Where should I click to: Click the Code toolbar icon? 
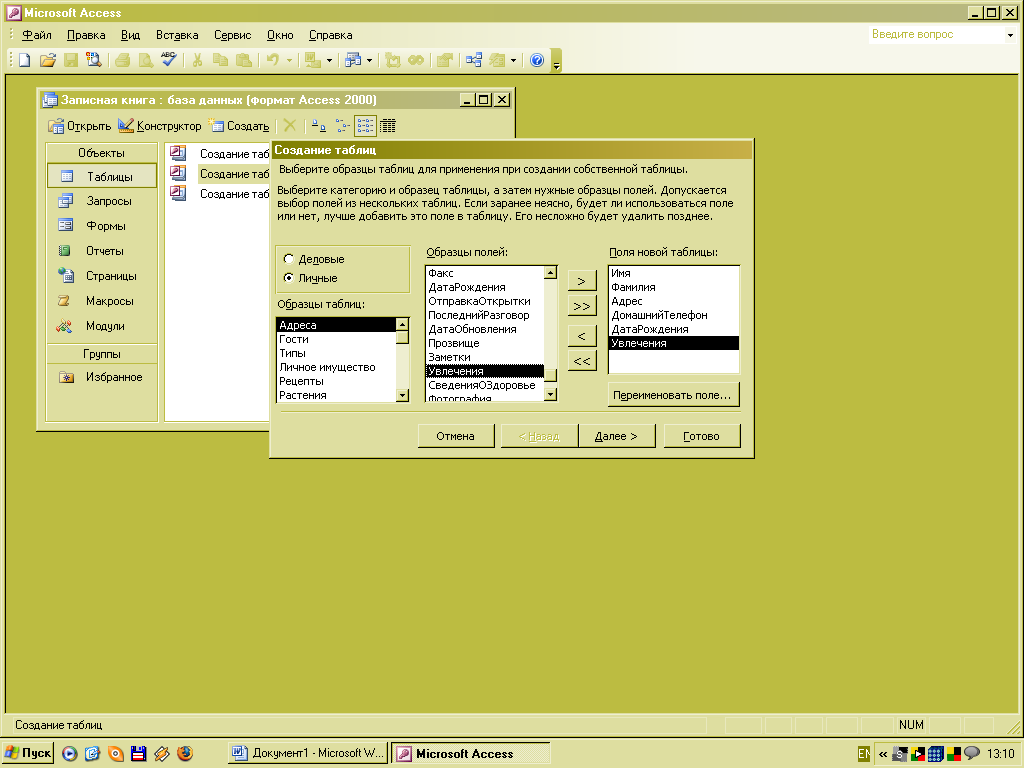pyautogui.click(x=392, y=60)
